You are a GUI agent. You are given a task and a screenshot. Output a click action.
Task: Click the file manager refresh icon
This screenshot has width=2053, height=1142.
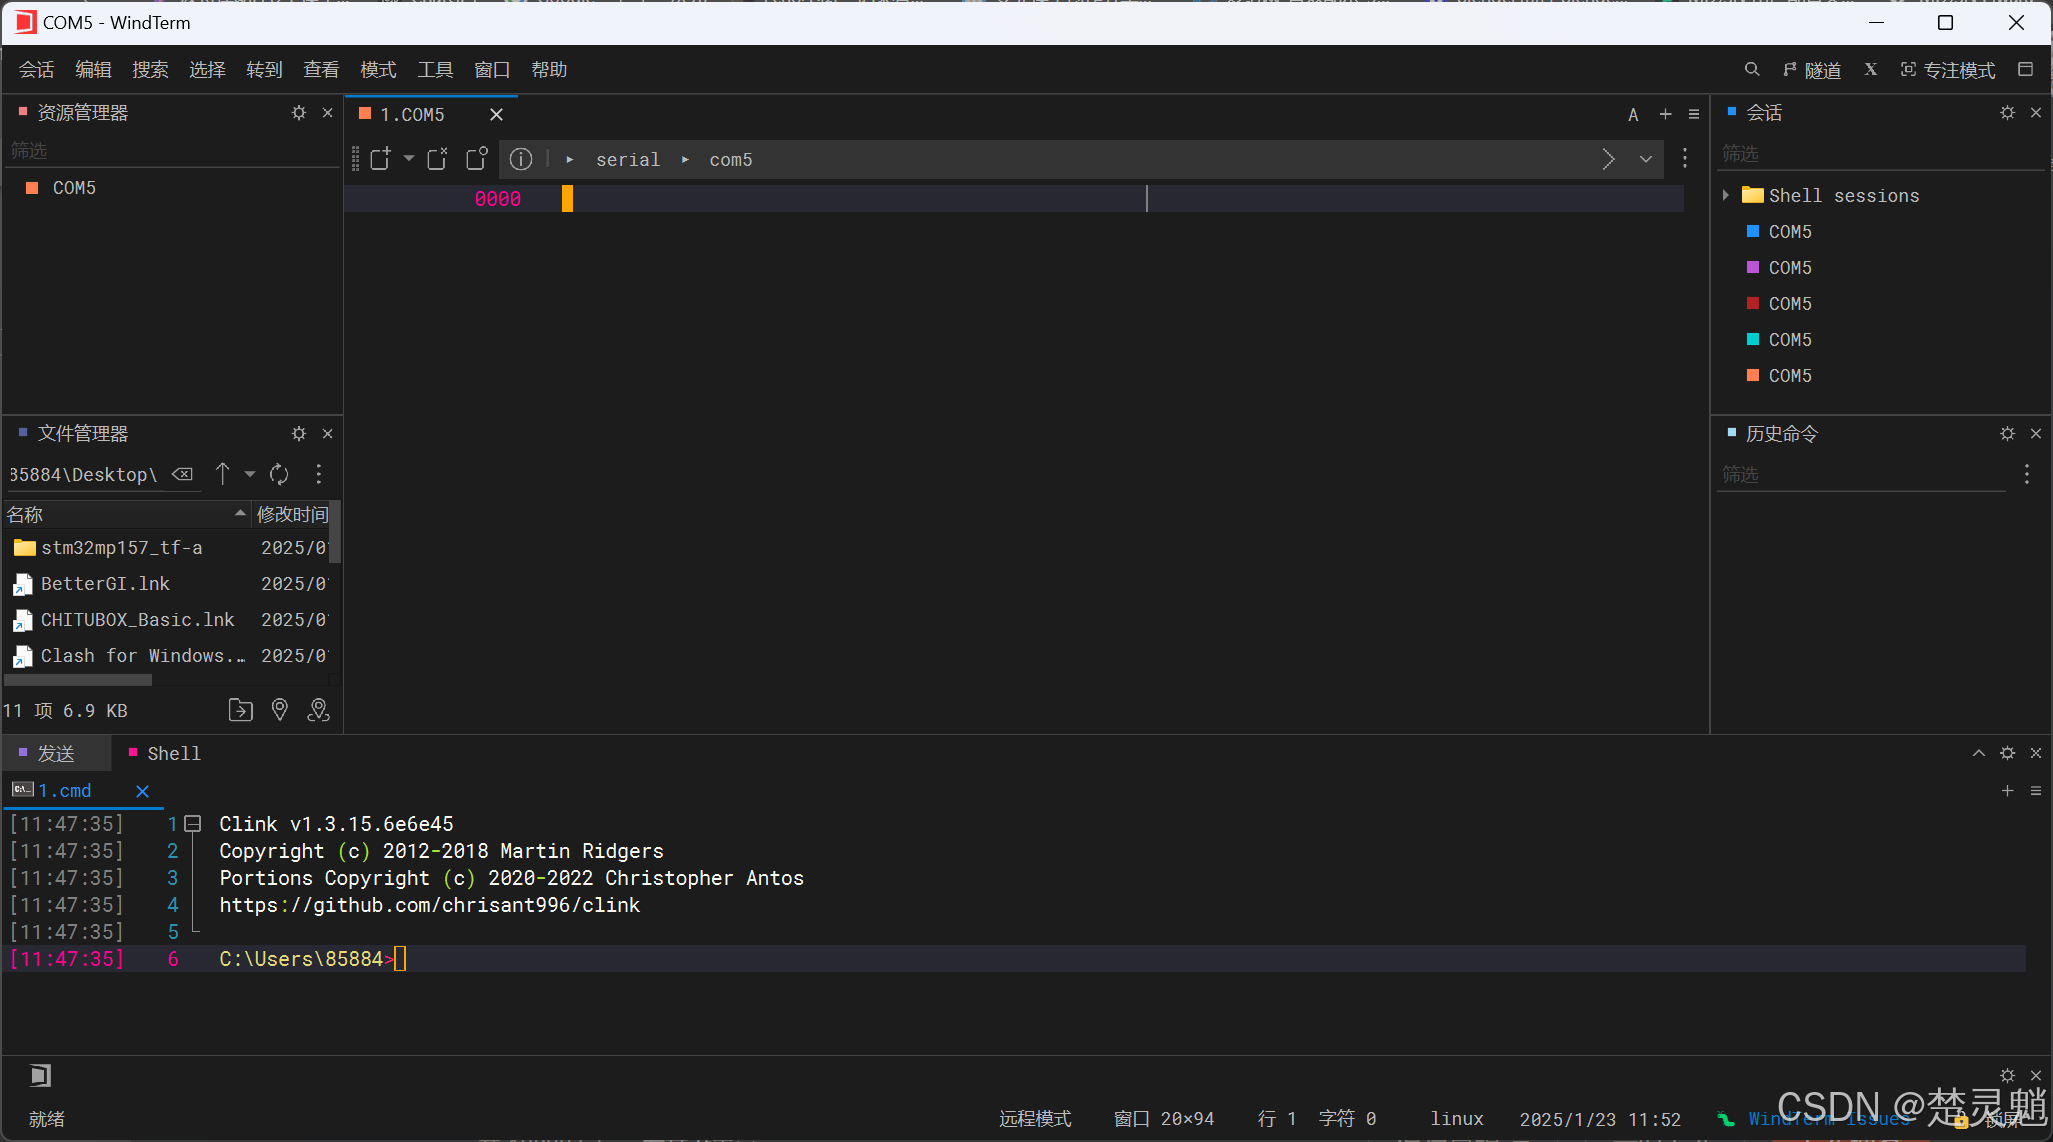coord(279,474)
